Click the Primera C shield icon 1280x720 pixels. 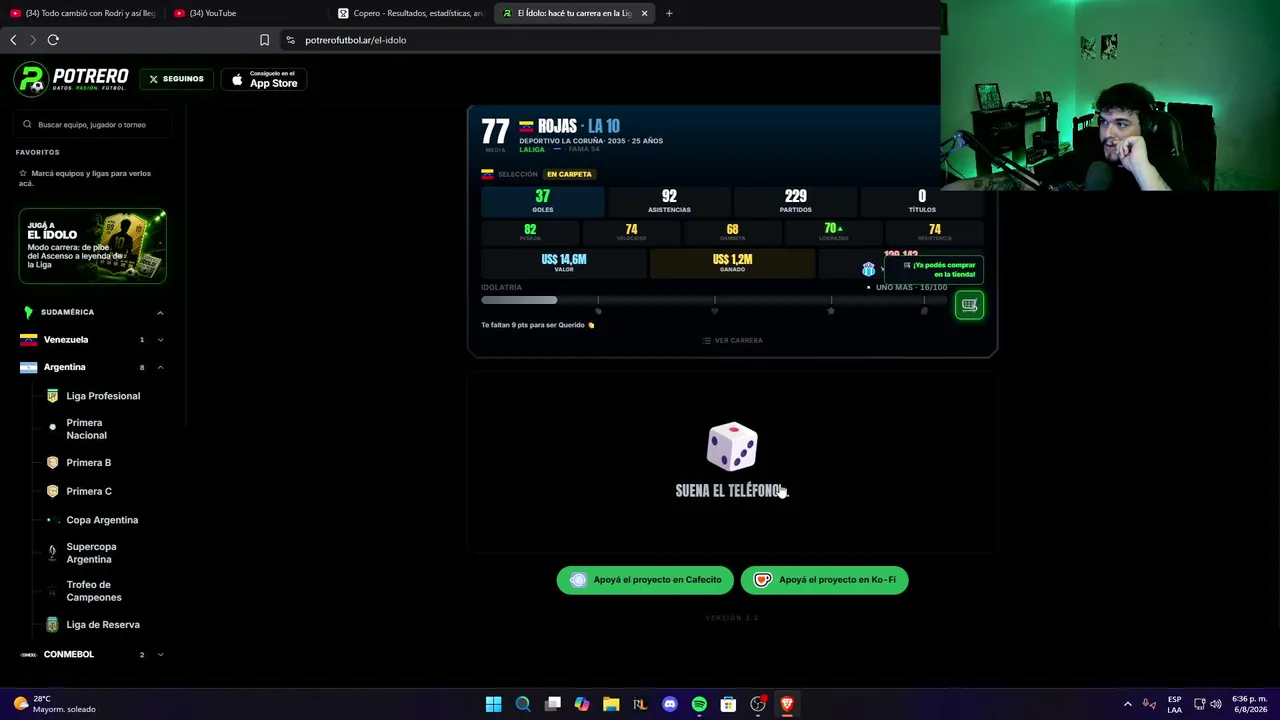pyautogui.click(x=52, y=492)
